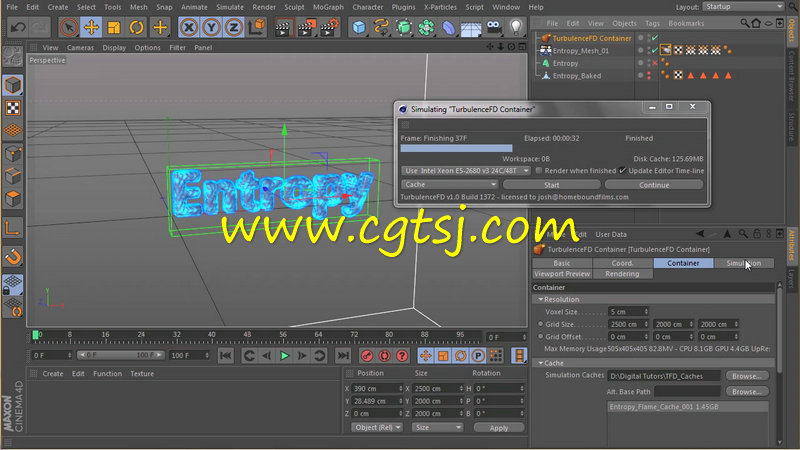The width and height of the screenshot is (800, 450).
Task: Open the Object (Rel) dropdown
Action: 377,428
